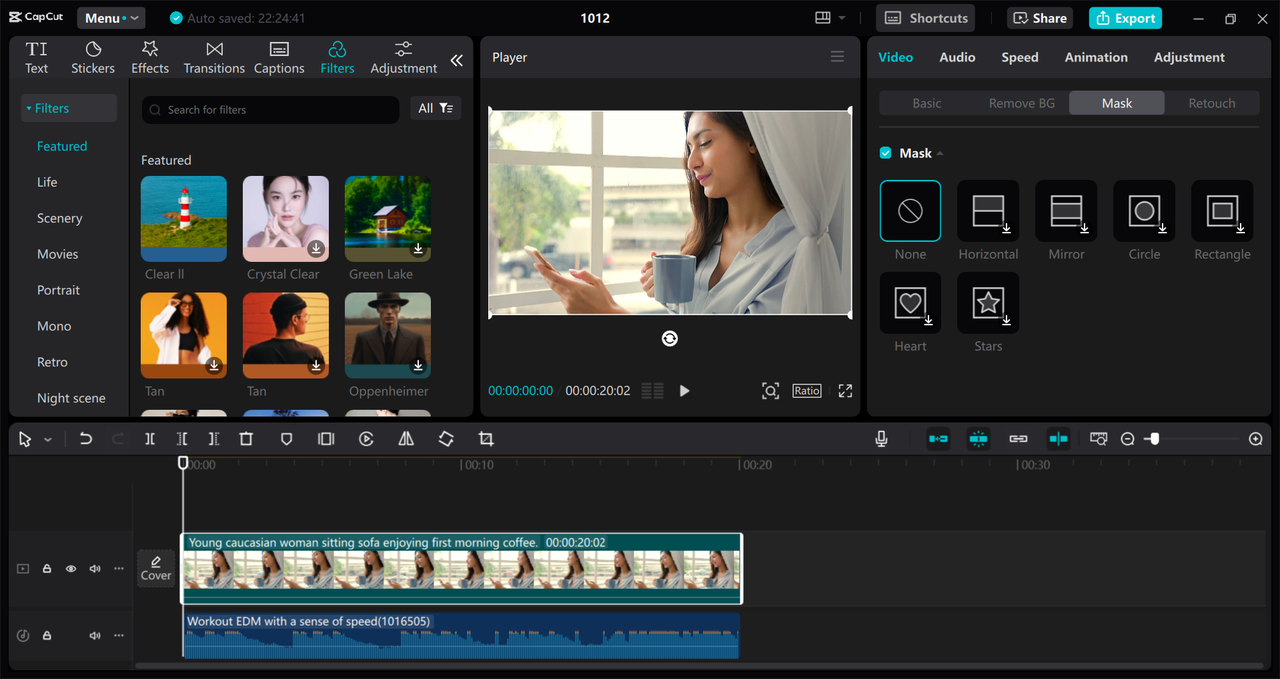Lock the audio track

pyautogui.click(x=47, y=636)
